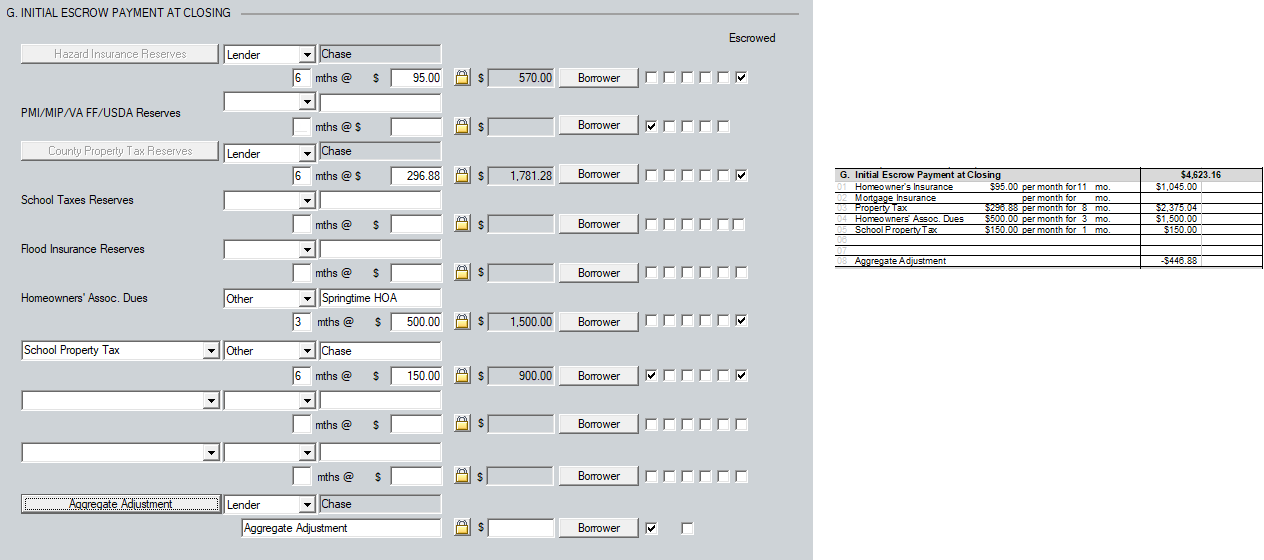The width and height of the screenshot is (1264, 560).
Task: Click the County Property Tax Reserves button
Action: tap(120, 151)
